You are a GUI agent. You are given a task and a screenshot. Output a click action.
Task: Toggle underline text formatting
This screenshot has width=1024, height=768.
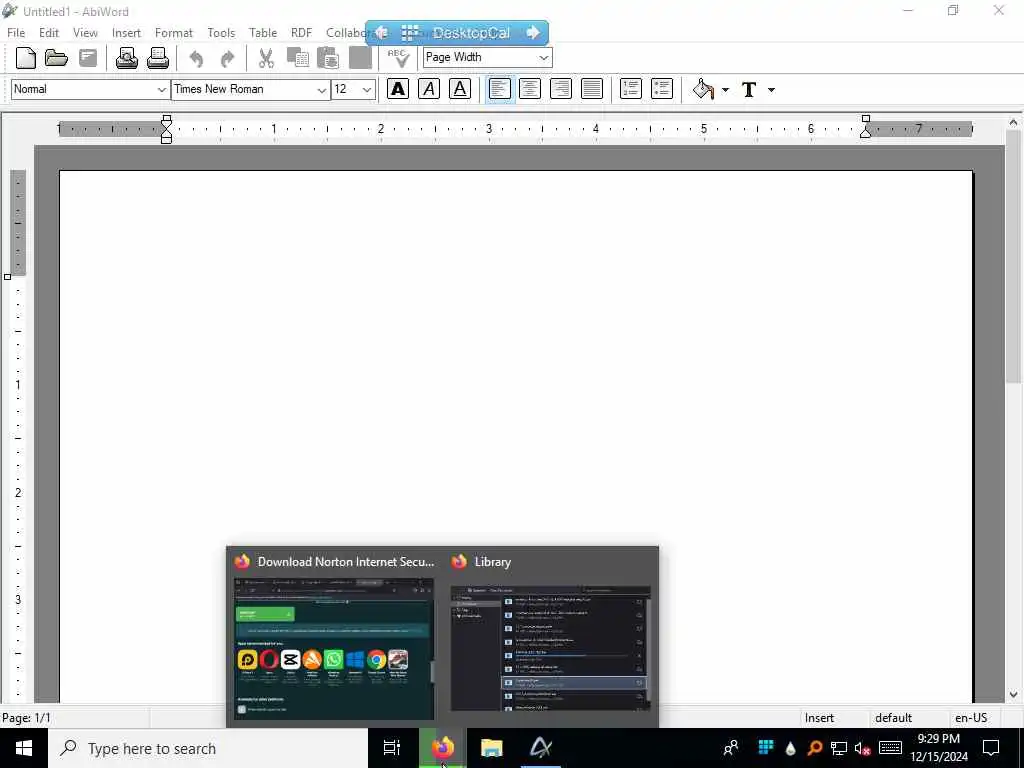[x=460, y=89]
